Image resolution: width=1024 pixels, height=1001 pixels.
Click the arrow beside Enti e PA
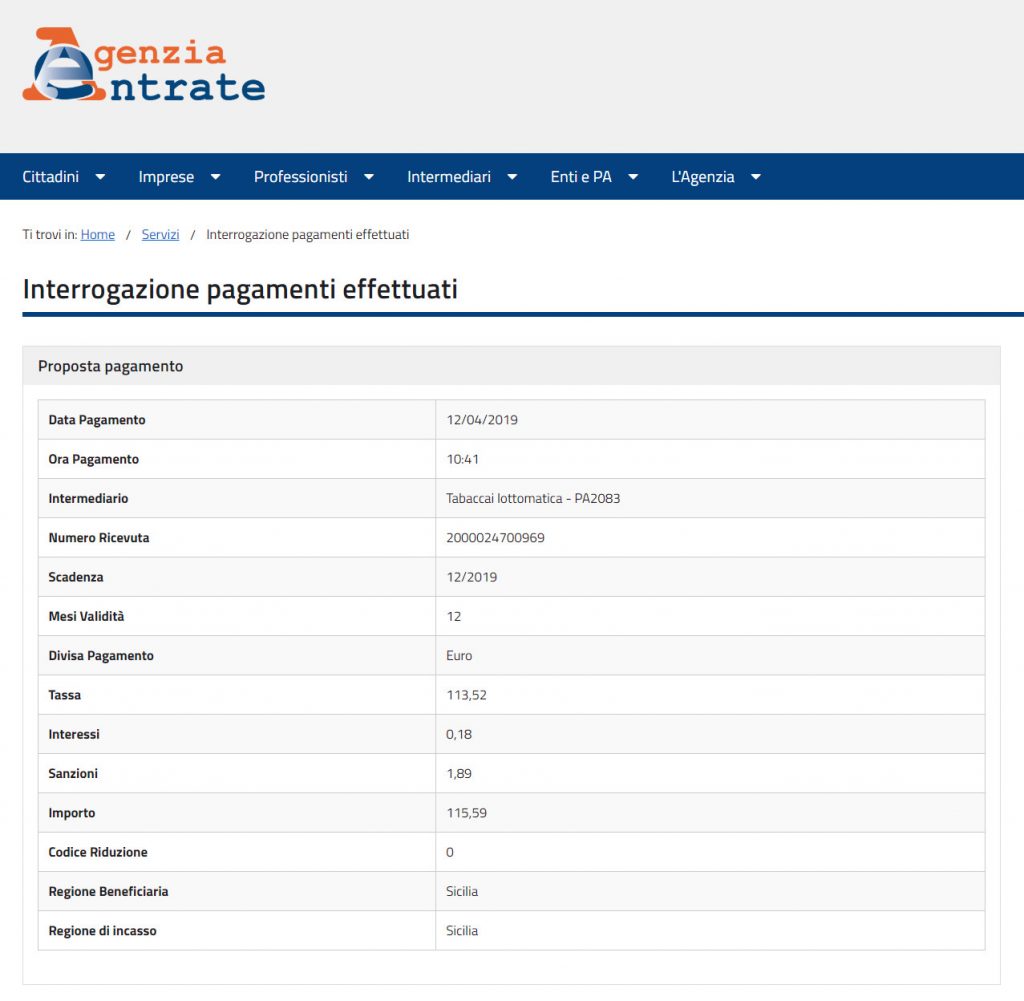[x=633, y=177]
